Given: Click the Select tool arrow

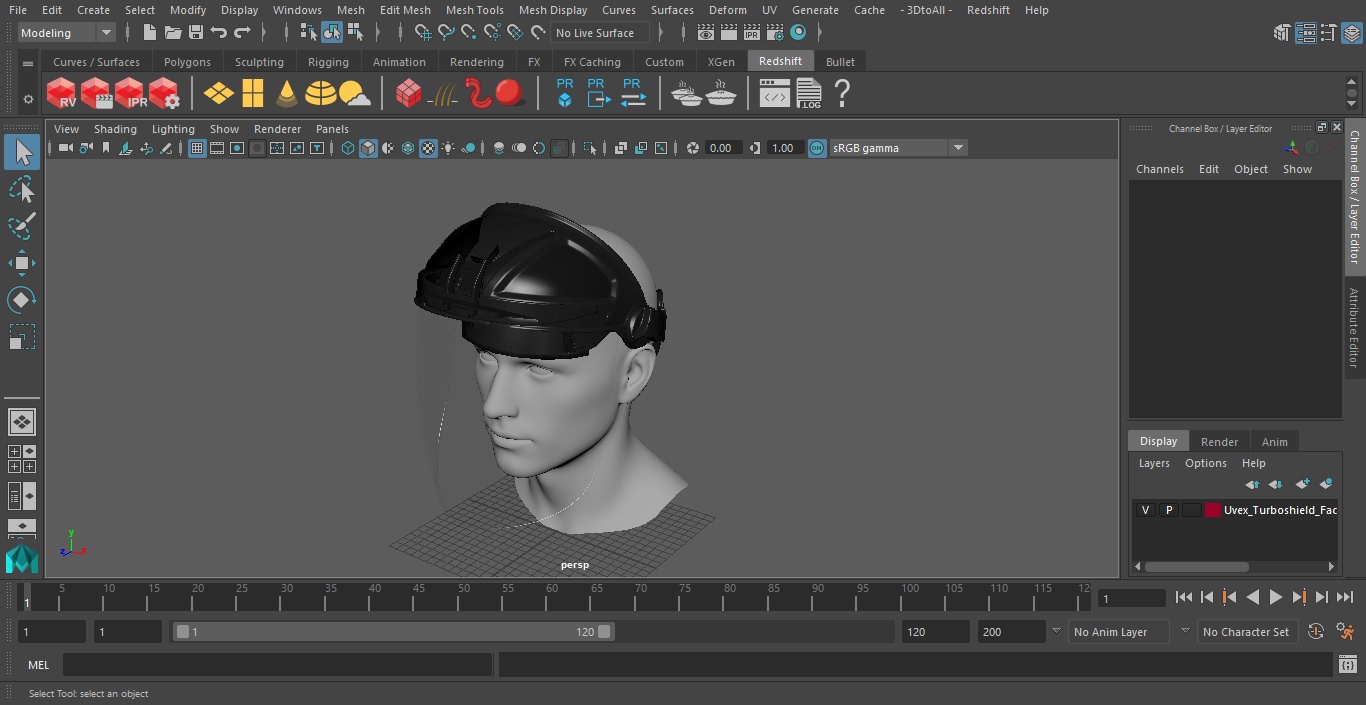Looking at the screenshot, I should [22, 152].
